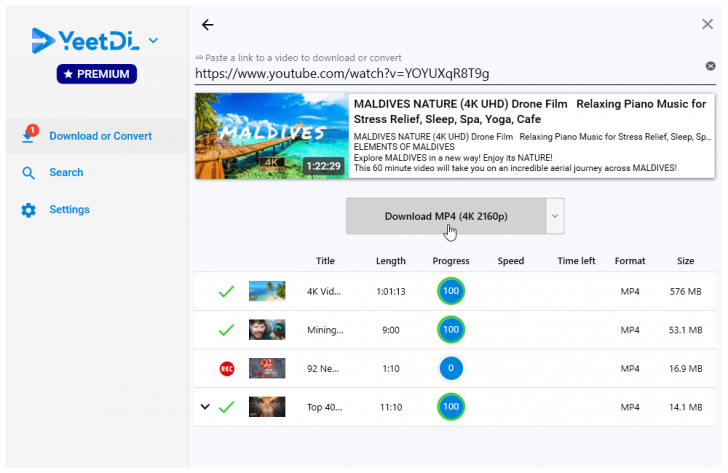The height and width of the screenshot is (473, 728).
Task: Open the download format dropdown arrow
Action: pyautogui.click(x=555, y=216)
